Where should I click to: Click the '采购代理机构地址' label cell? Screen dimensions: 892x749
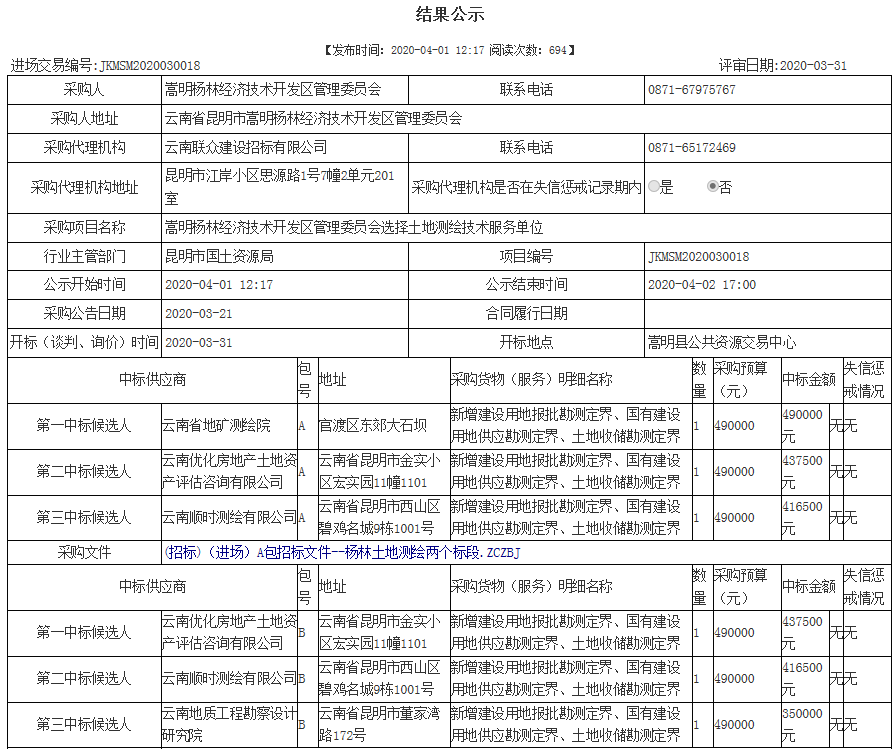[x=84, y=188]
